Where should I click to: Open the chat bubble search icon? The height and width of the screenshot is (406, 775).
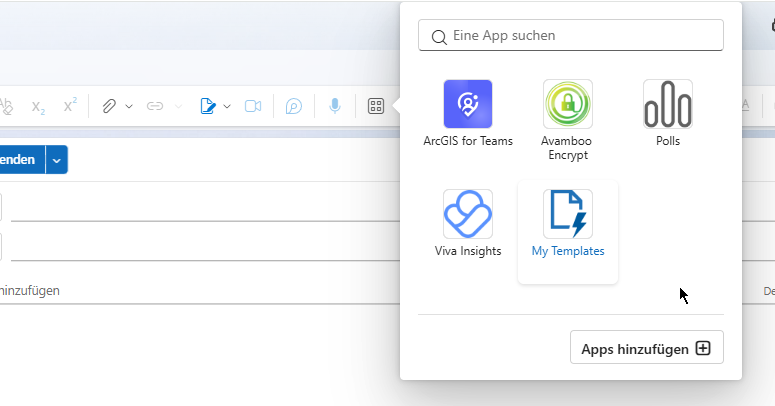click(x=294, y=106)
